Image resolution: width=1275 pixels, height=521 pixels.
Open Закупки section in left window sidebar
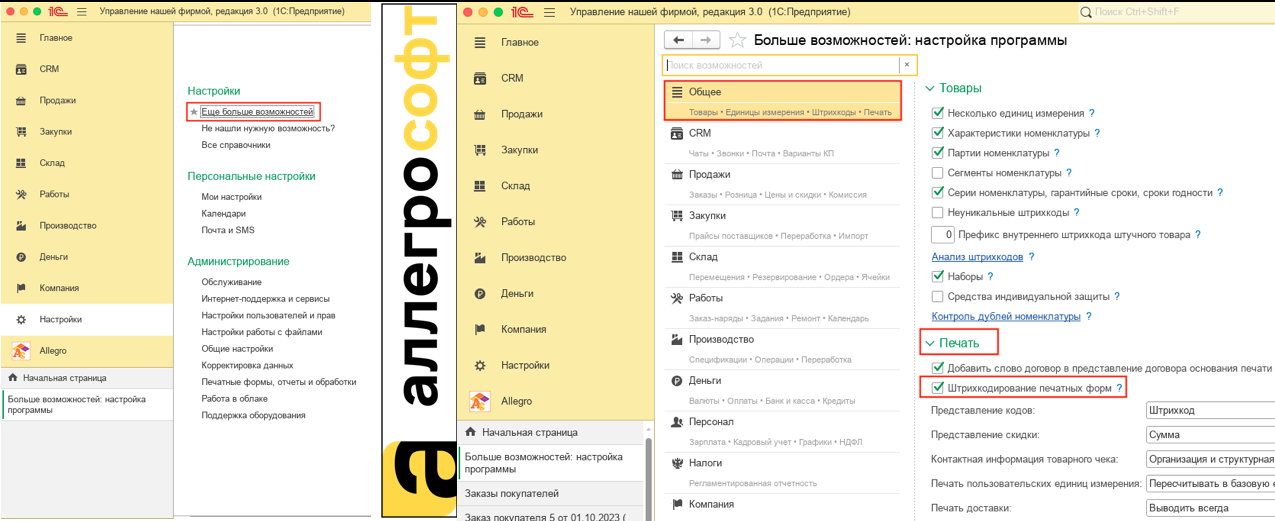click(x=56, y=132)
